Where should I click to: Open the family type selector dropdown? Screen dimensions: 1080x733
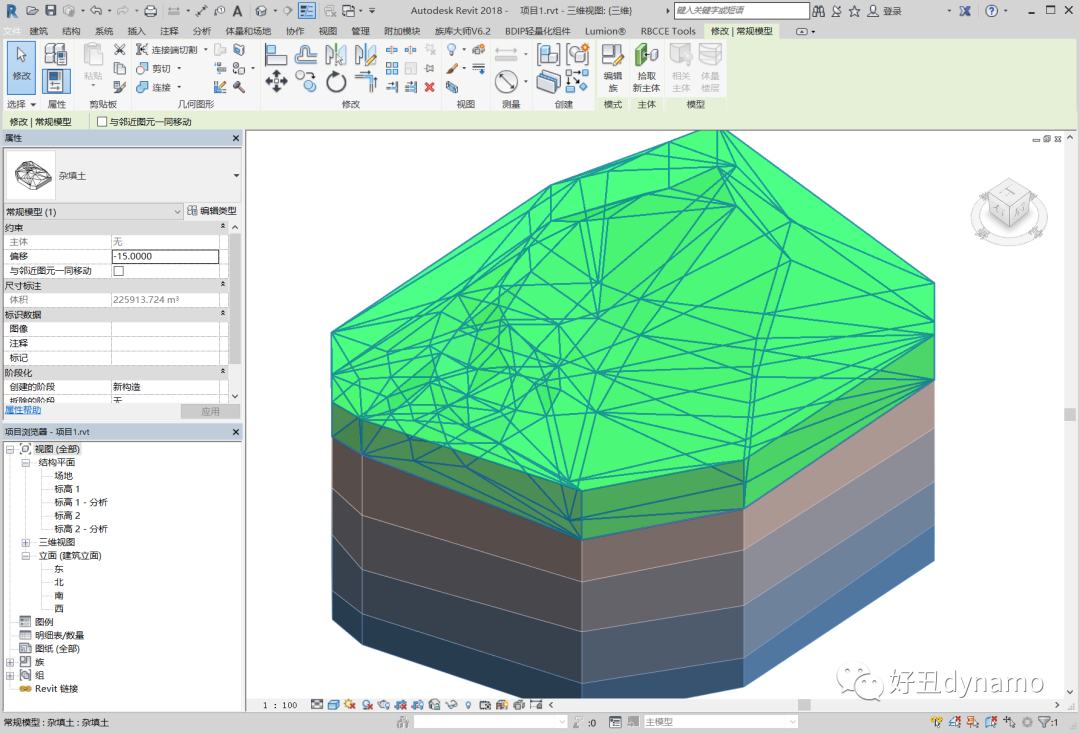(x=236, y=175)
